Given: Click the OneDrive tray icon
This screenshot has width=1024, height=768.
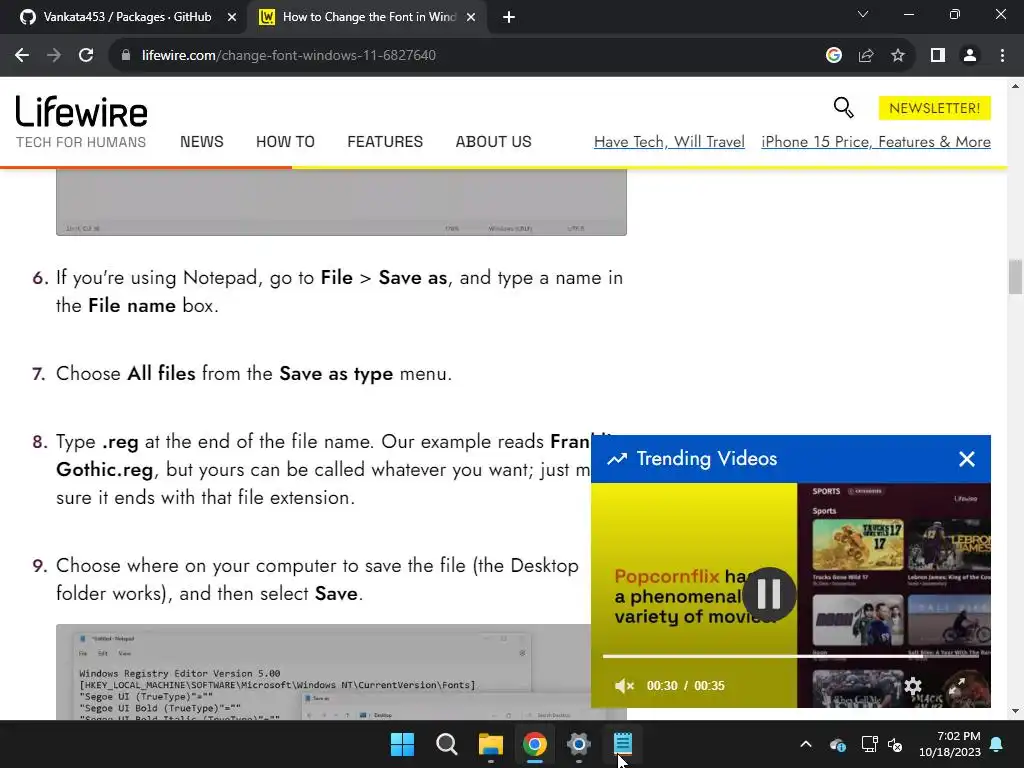Looking at the screenshot, I should click(838, 744).
